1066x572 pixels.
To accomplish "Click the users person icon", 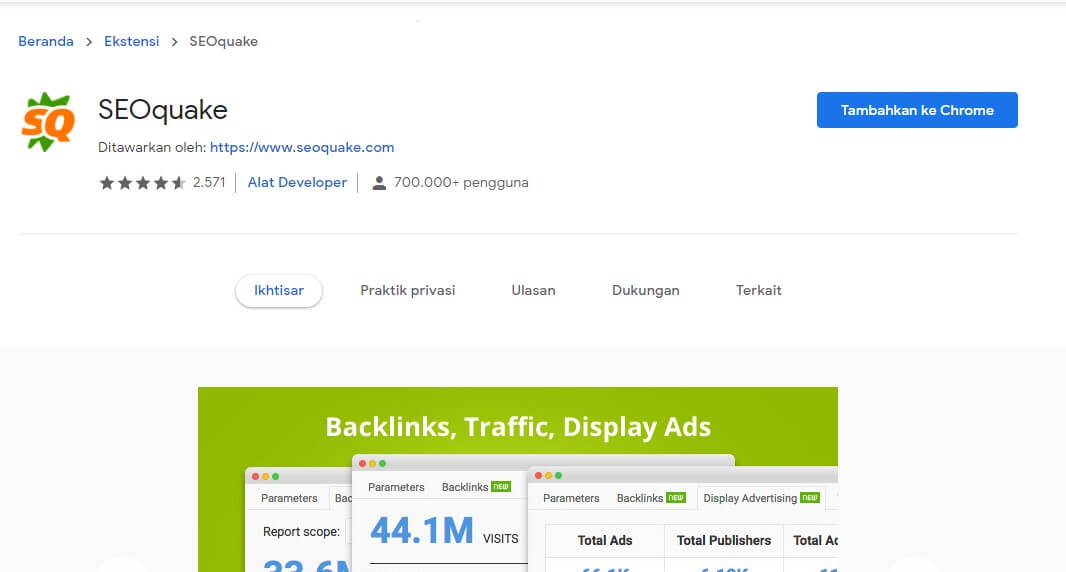I will tap(379, 182).
